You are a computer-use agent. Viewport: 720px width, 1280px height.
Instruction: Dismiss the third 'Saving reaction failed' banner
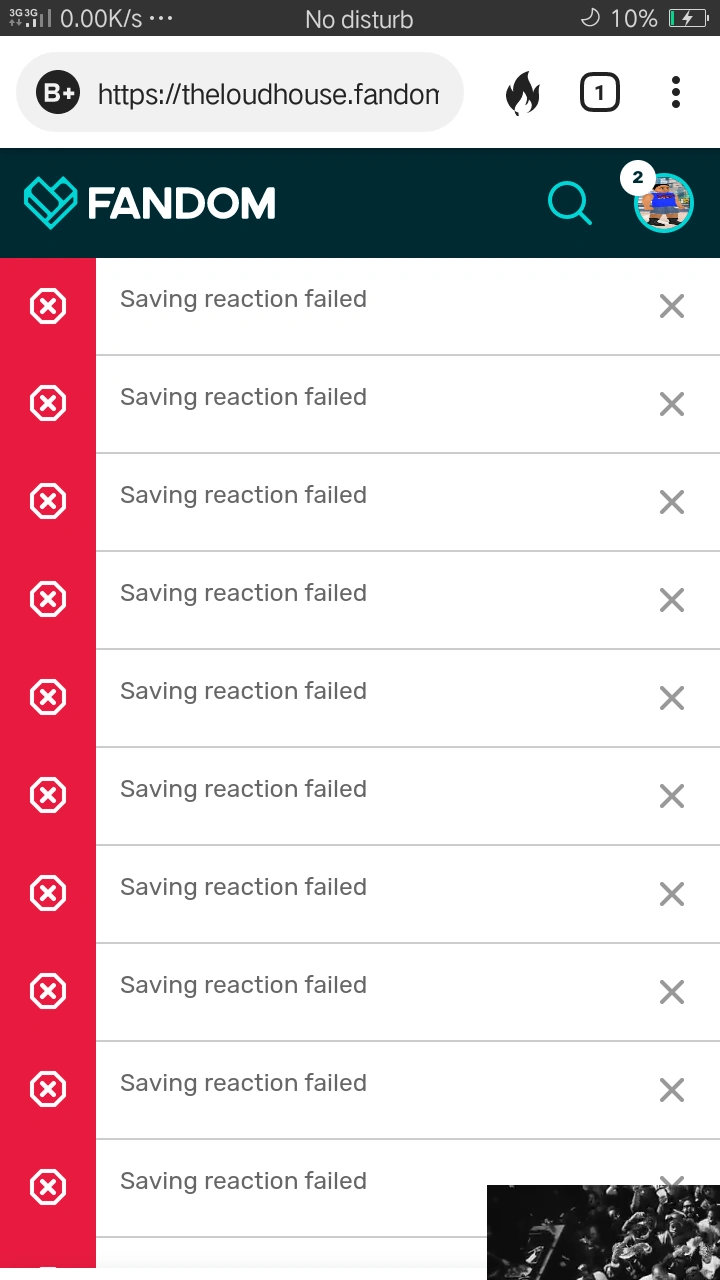672,502
